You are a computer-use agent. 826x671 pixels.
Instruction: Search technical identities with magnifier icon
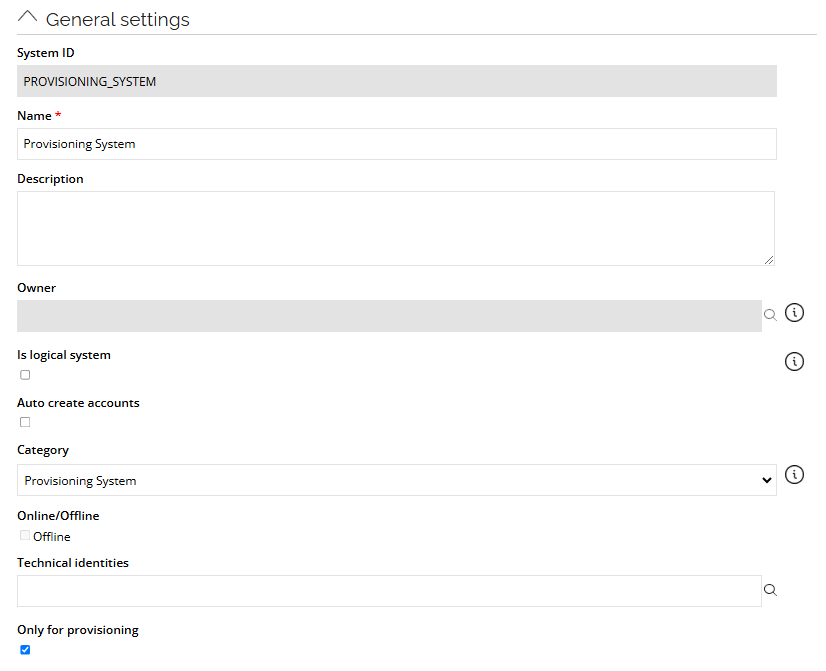click(770, 590)
